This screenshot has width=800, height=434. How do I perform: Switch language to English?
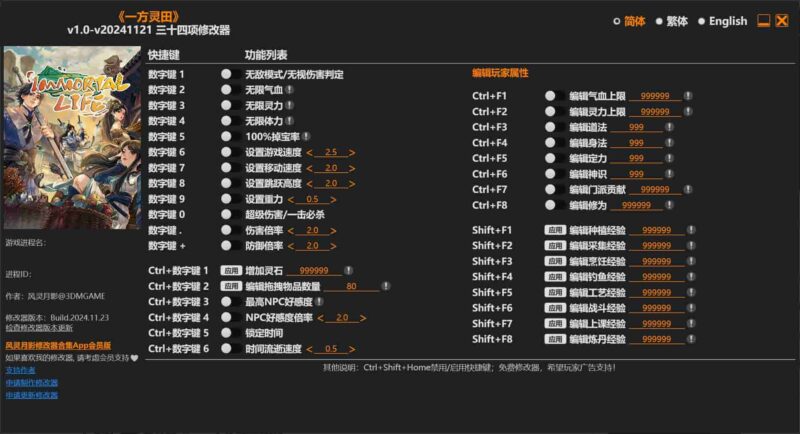coord(722,21)
